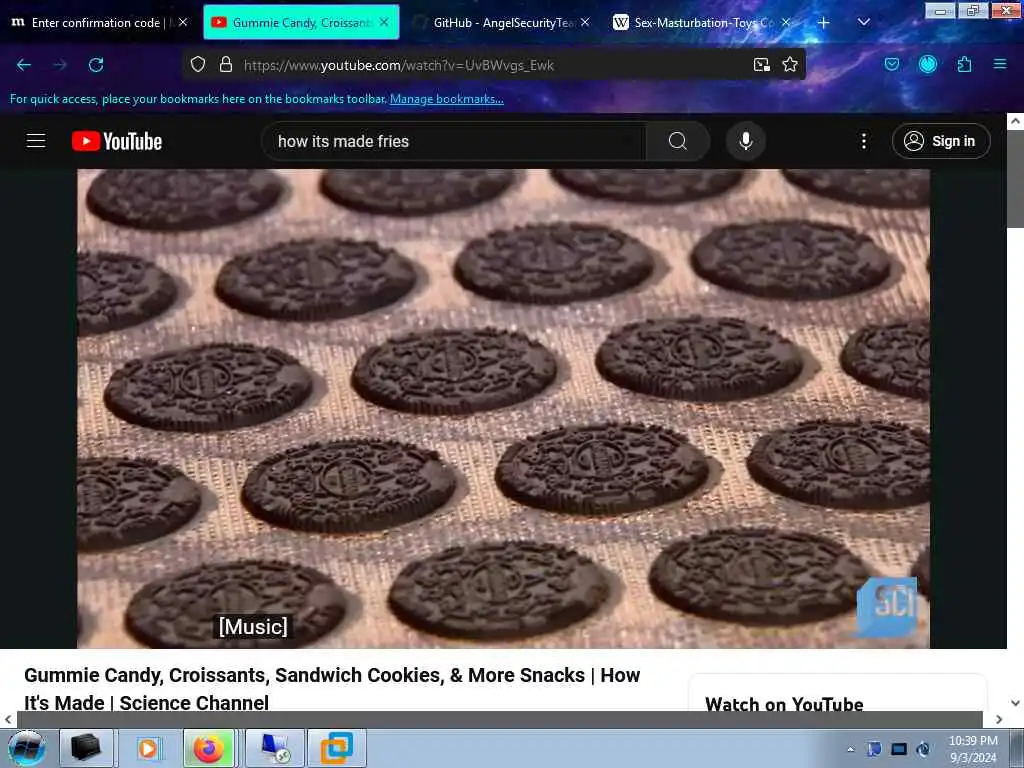This screenshot has width=1024, height=768.
Task: Click the YouTube search magnifier button
Action: tap(678, 141)
